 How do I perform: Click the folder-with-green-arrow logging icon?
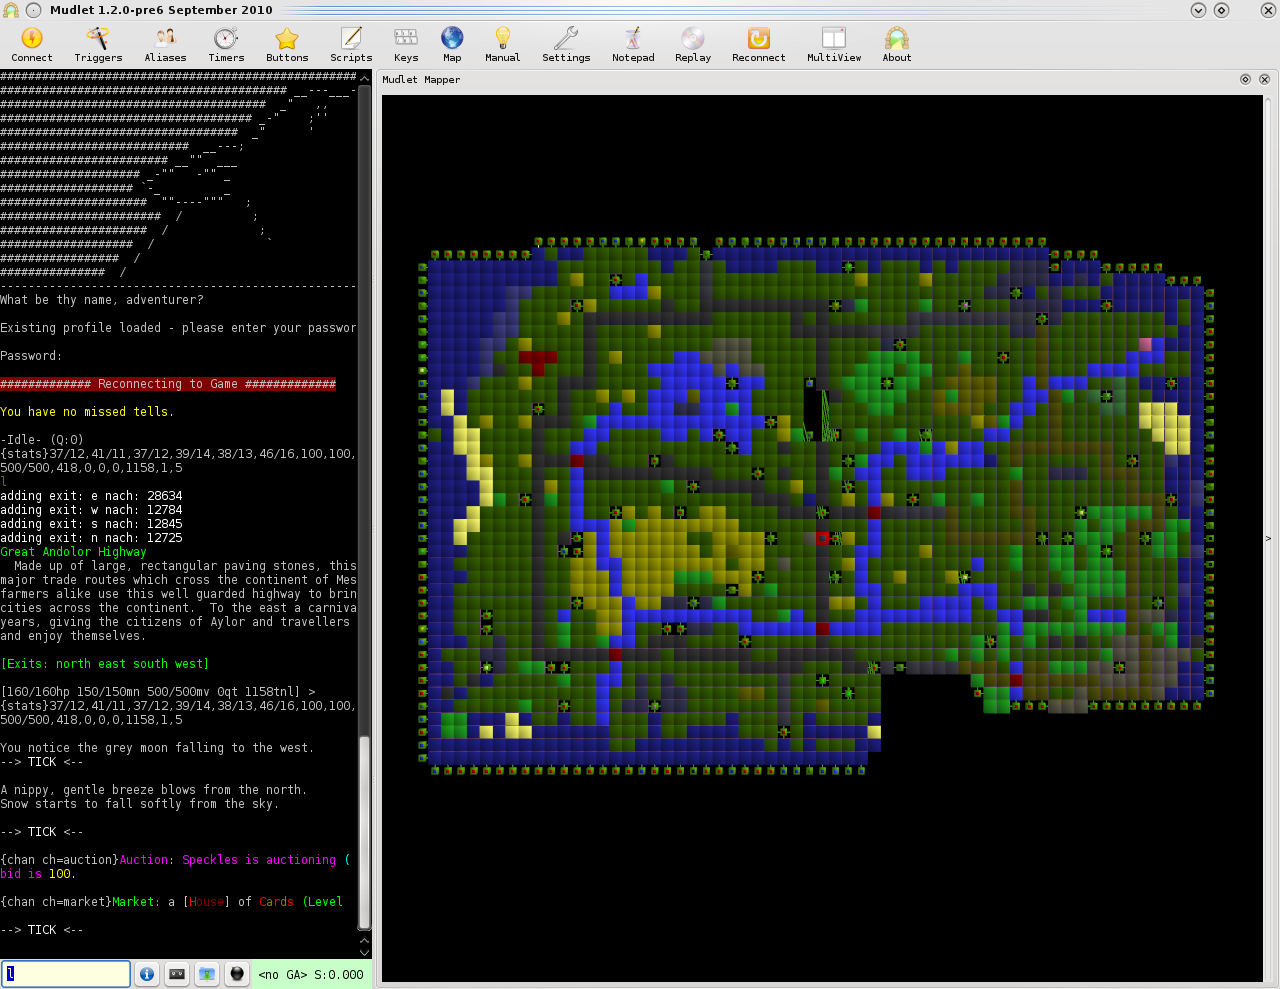click(x=207, y=974)
